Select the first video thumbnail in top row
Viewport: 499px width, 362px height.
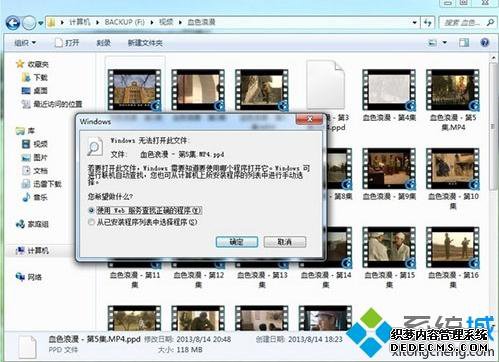[135, 90]
